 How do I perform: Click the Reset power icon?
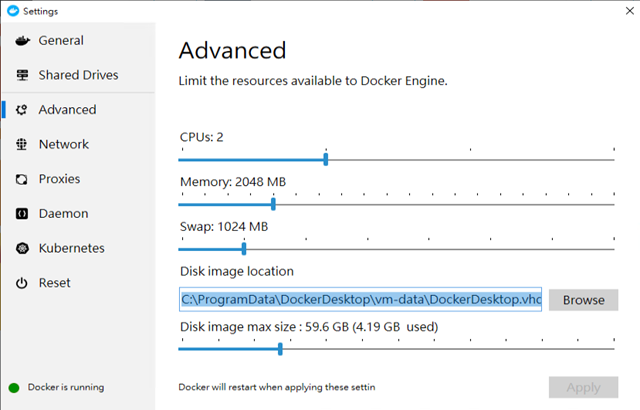(22, 283)
